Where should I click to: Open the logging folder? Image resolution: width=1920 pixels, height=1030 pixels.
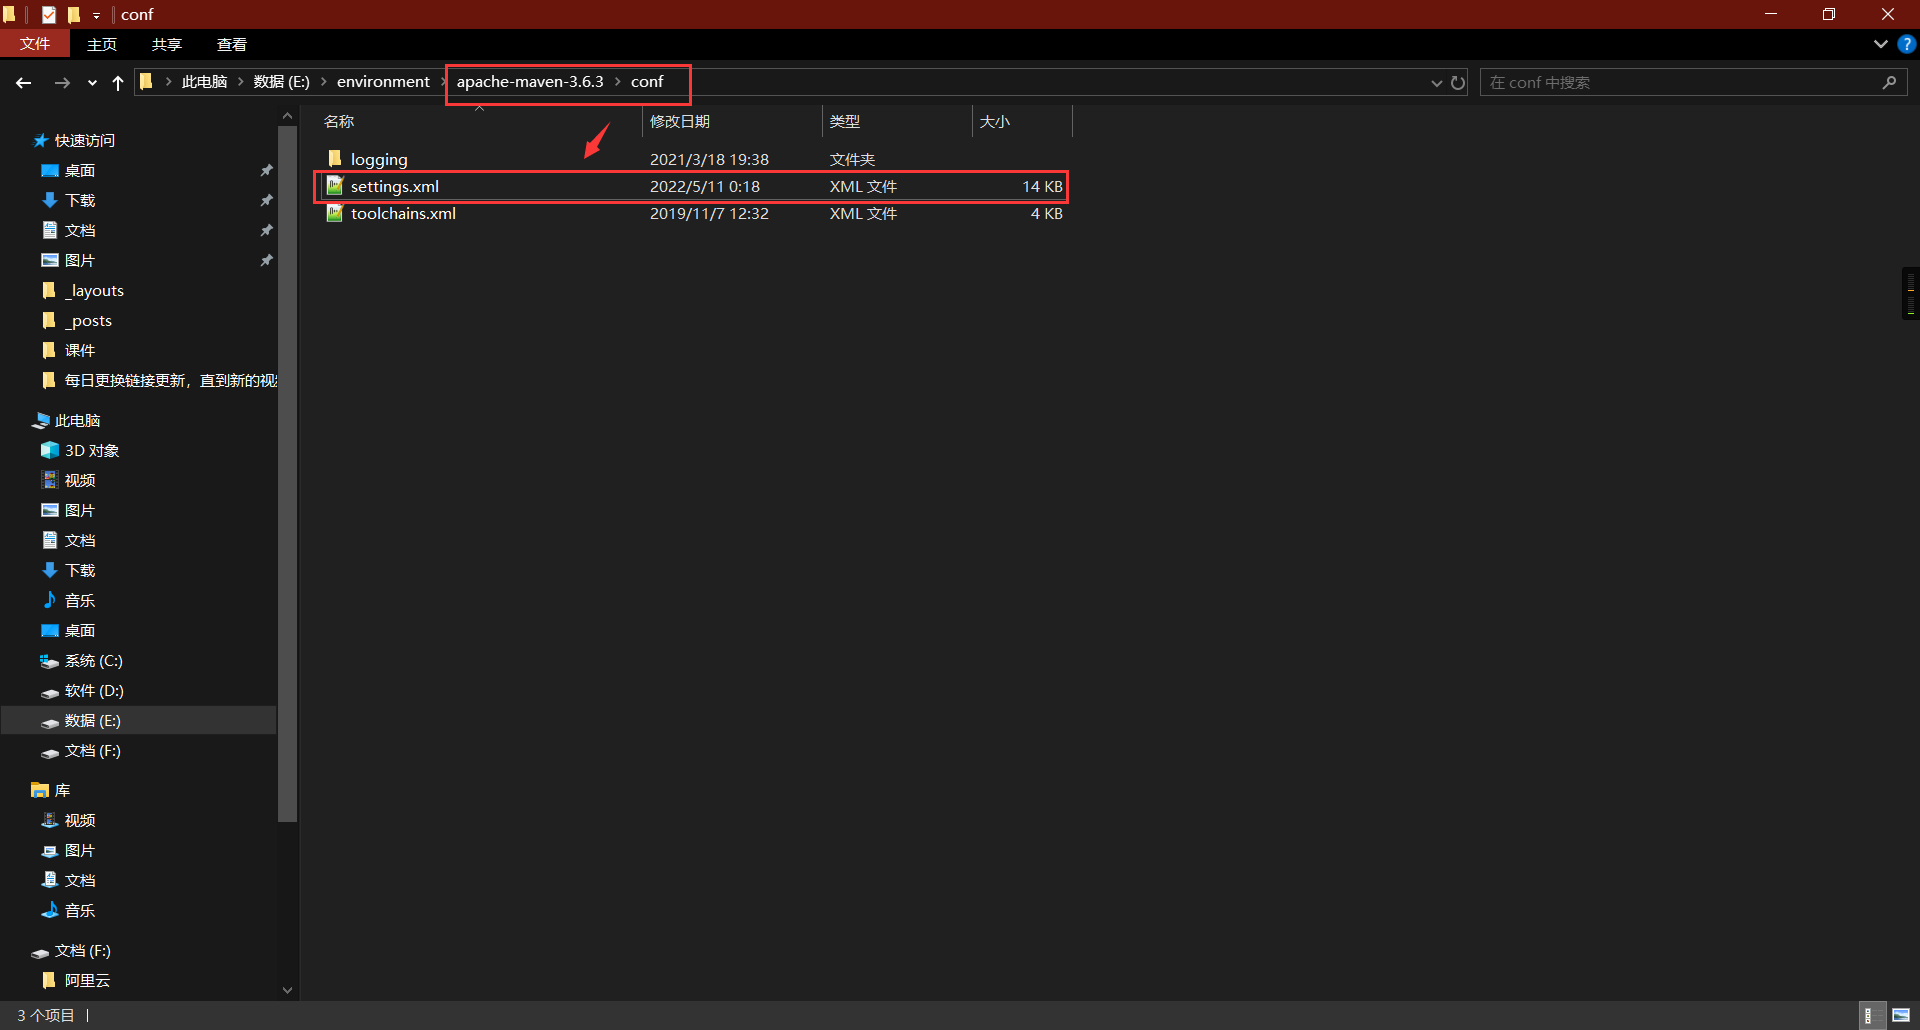coord(379,160)
